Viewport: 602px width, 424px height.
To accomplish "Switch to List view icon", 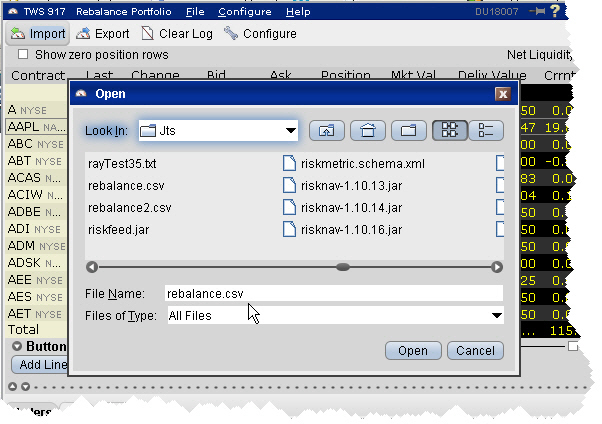I will (447, 130).
